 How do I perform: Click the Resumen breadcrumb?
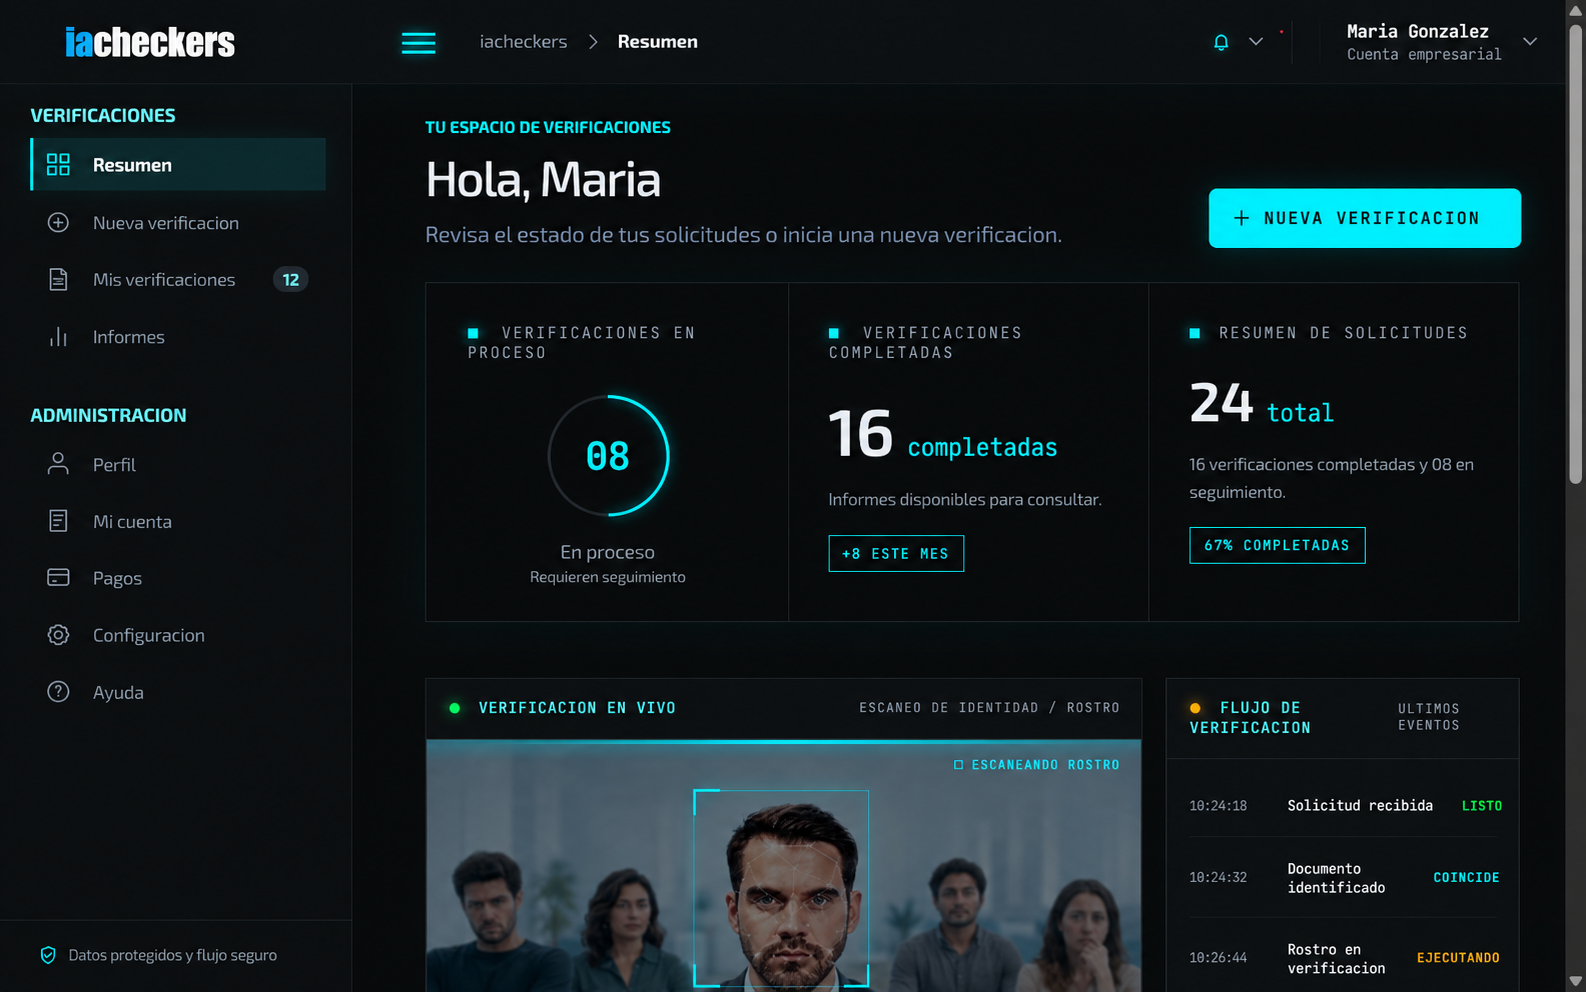tap(658, 42)
